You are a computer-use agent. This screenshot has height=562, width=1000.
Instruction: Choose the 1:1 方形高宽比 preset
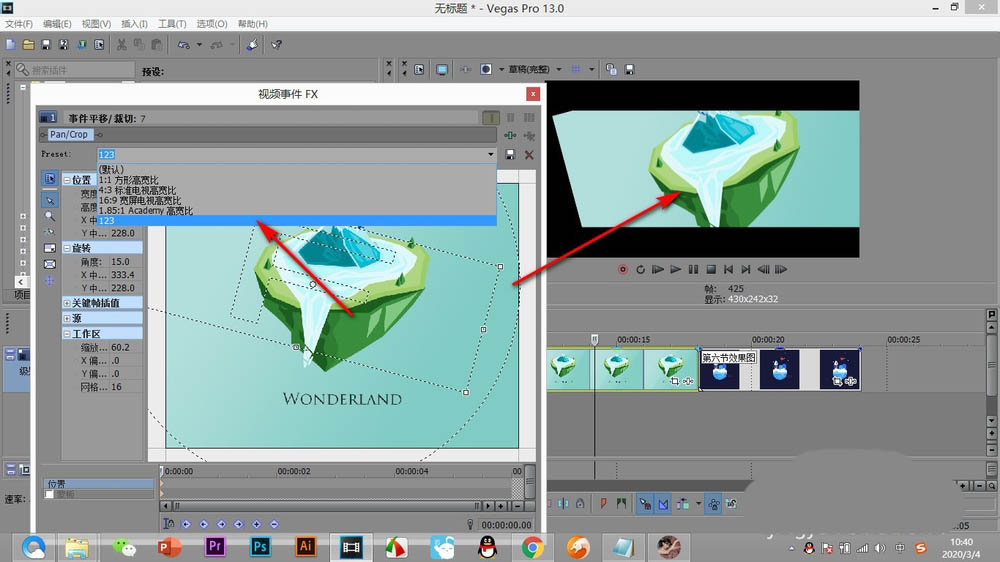point(297,180)
